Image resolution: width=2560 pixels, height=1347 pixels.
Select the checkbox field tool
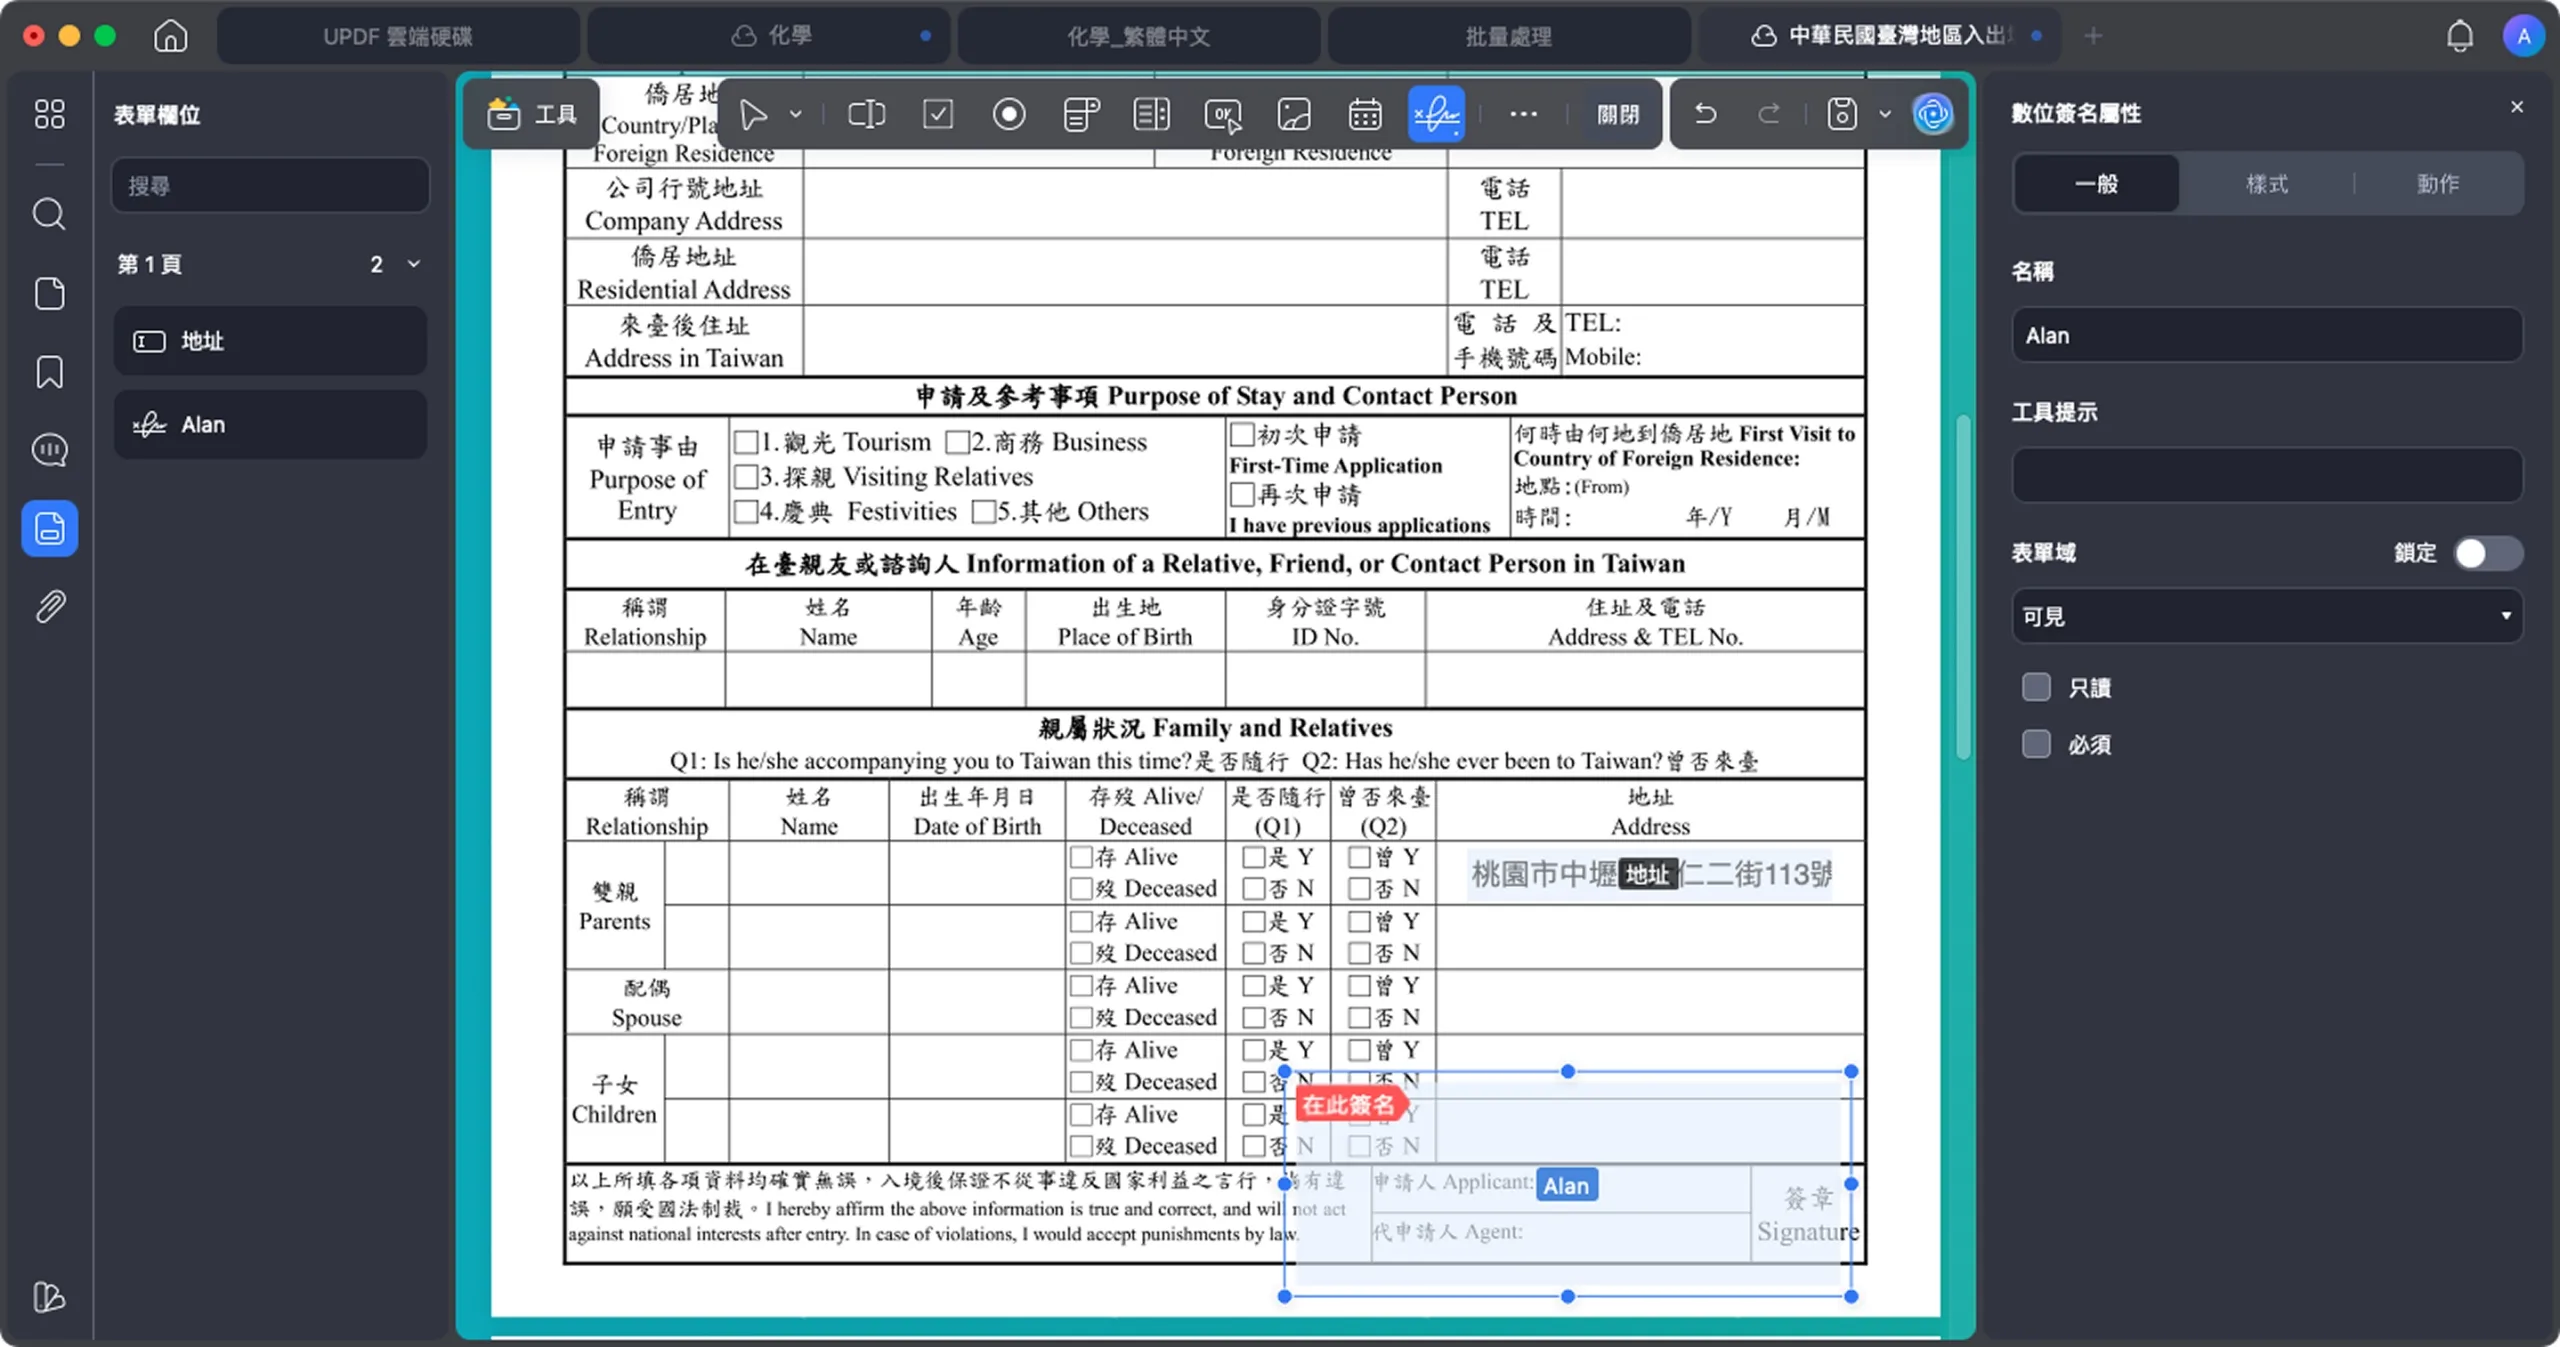point(937,114)
